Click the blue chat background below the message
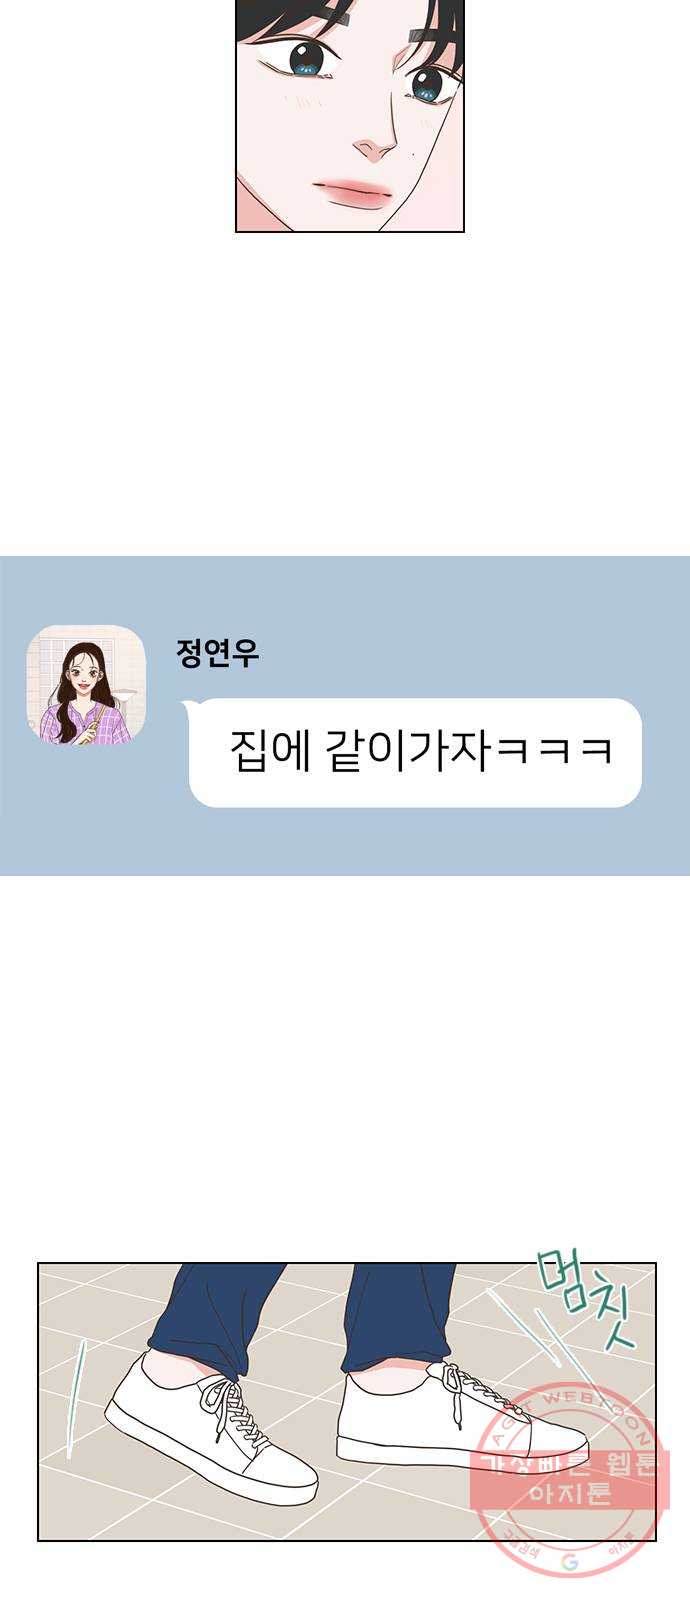The width and height of the screenshot is (690, 1600). [345, 842]
